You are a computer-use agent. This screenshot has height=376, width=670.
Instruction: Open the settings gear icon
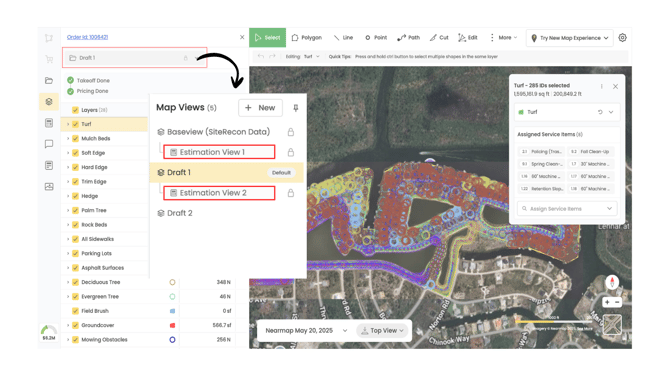click(622, 38)
